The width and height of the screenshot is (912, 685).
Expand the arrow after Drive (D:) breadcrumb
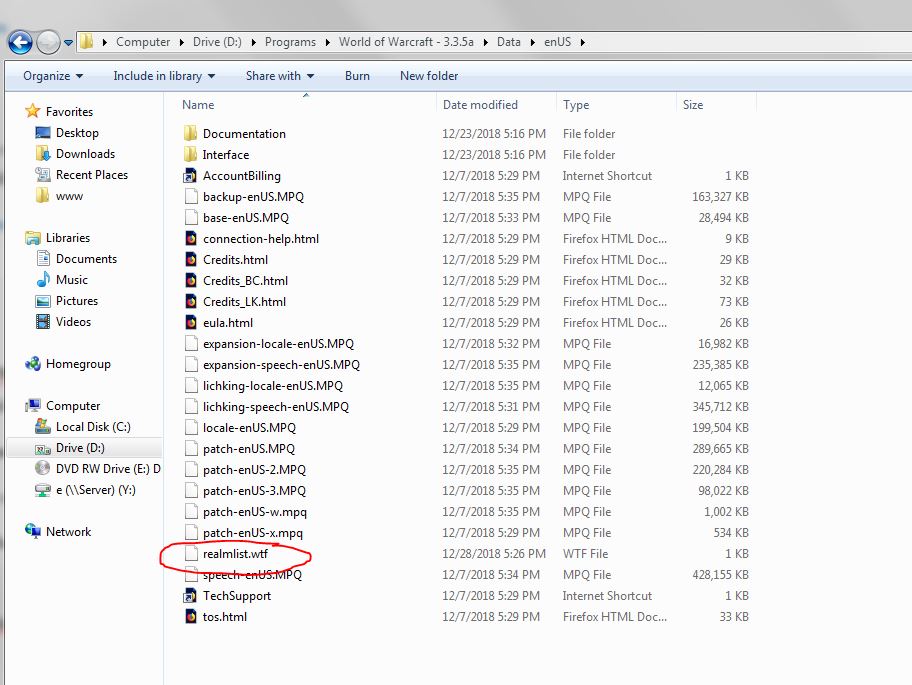point(254,42)
